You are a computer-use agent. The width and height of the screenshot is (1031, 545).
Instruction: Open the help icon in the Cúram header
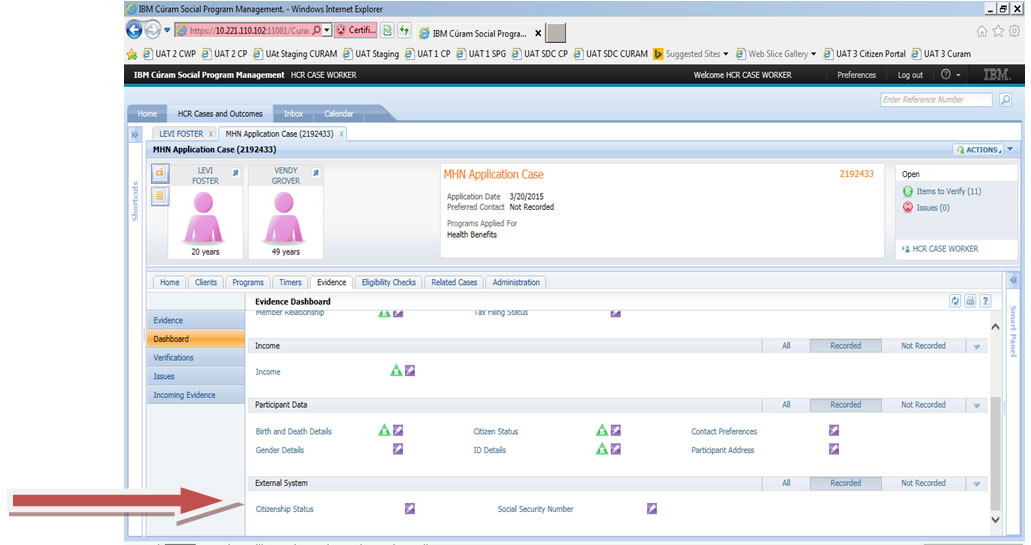pos(946,75)
